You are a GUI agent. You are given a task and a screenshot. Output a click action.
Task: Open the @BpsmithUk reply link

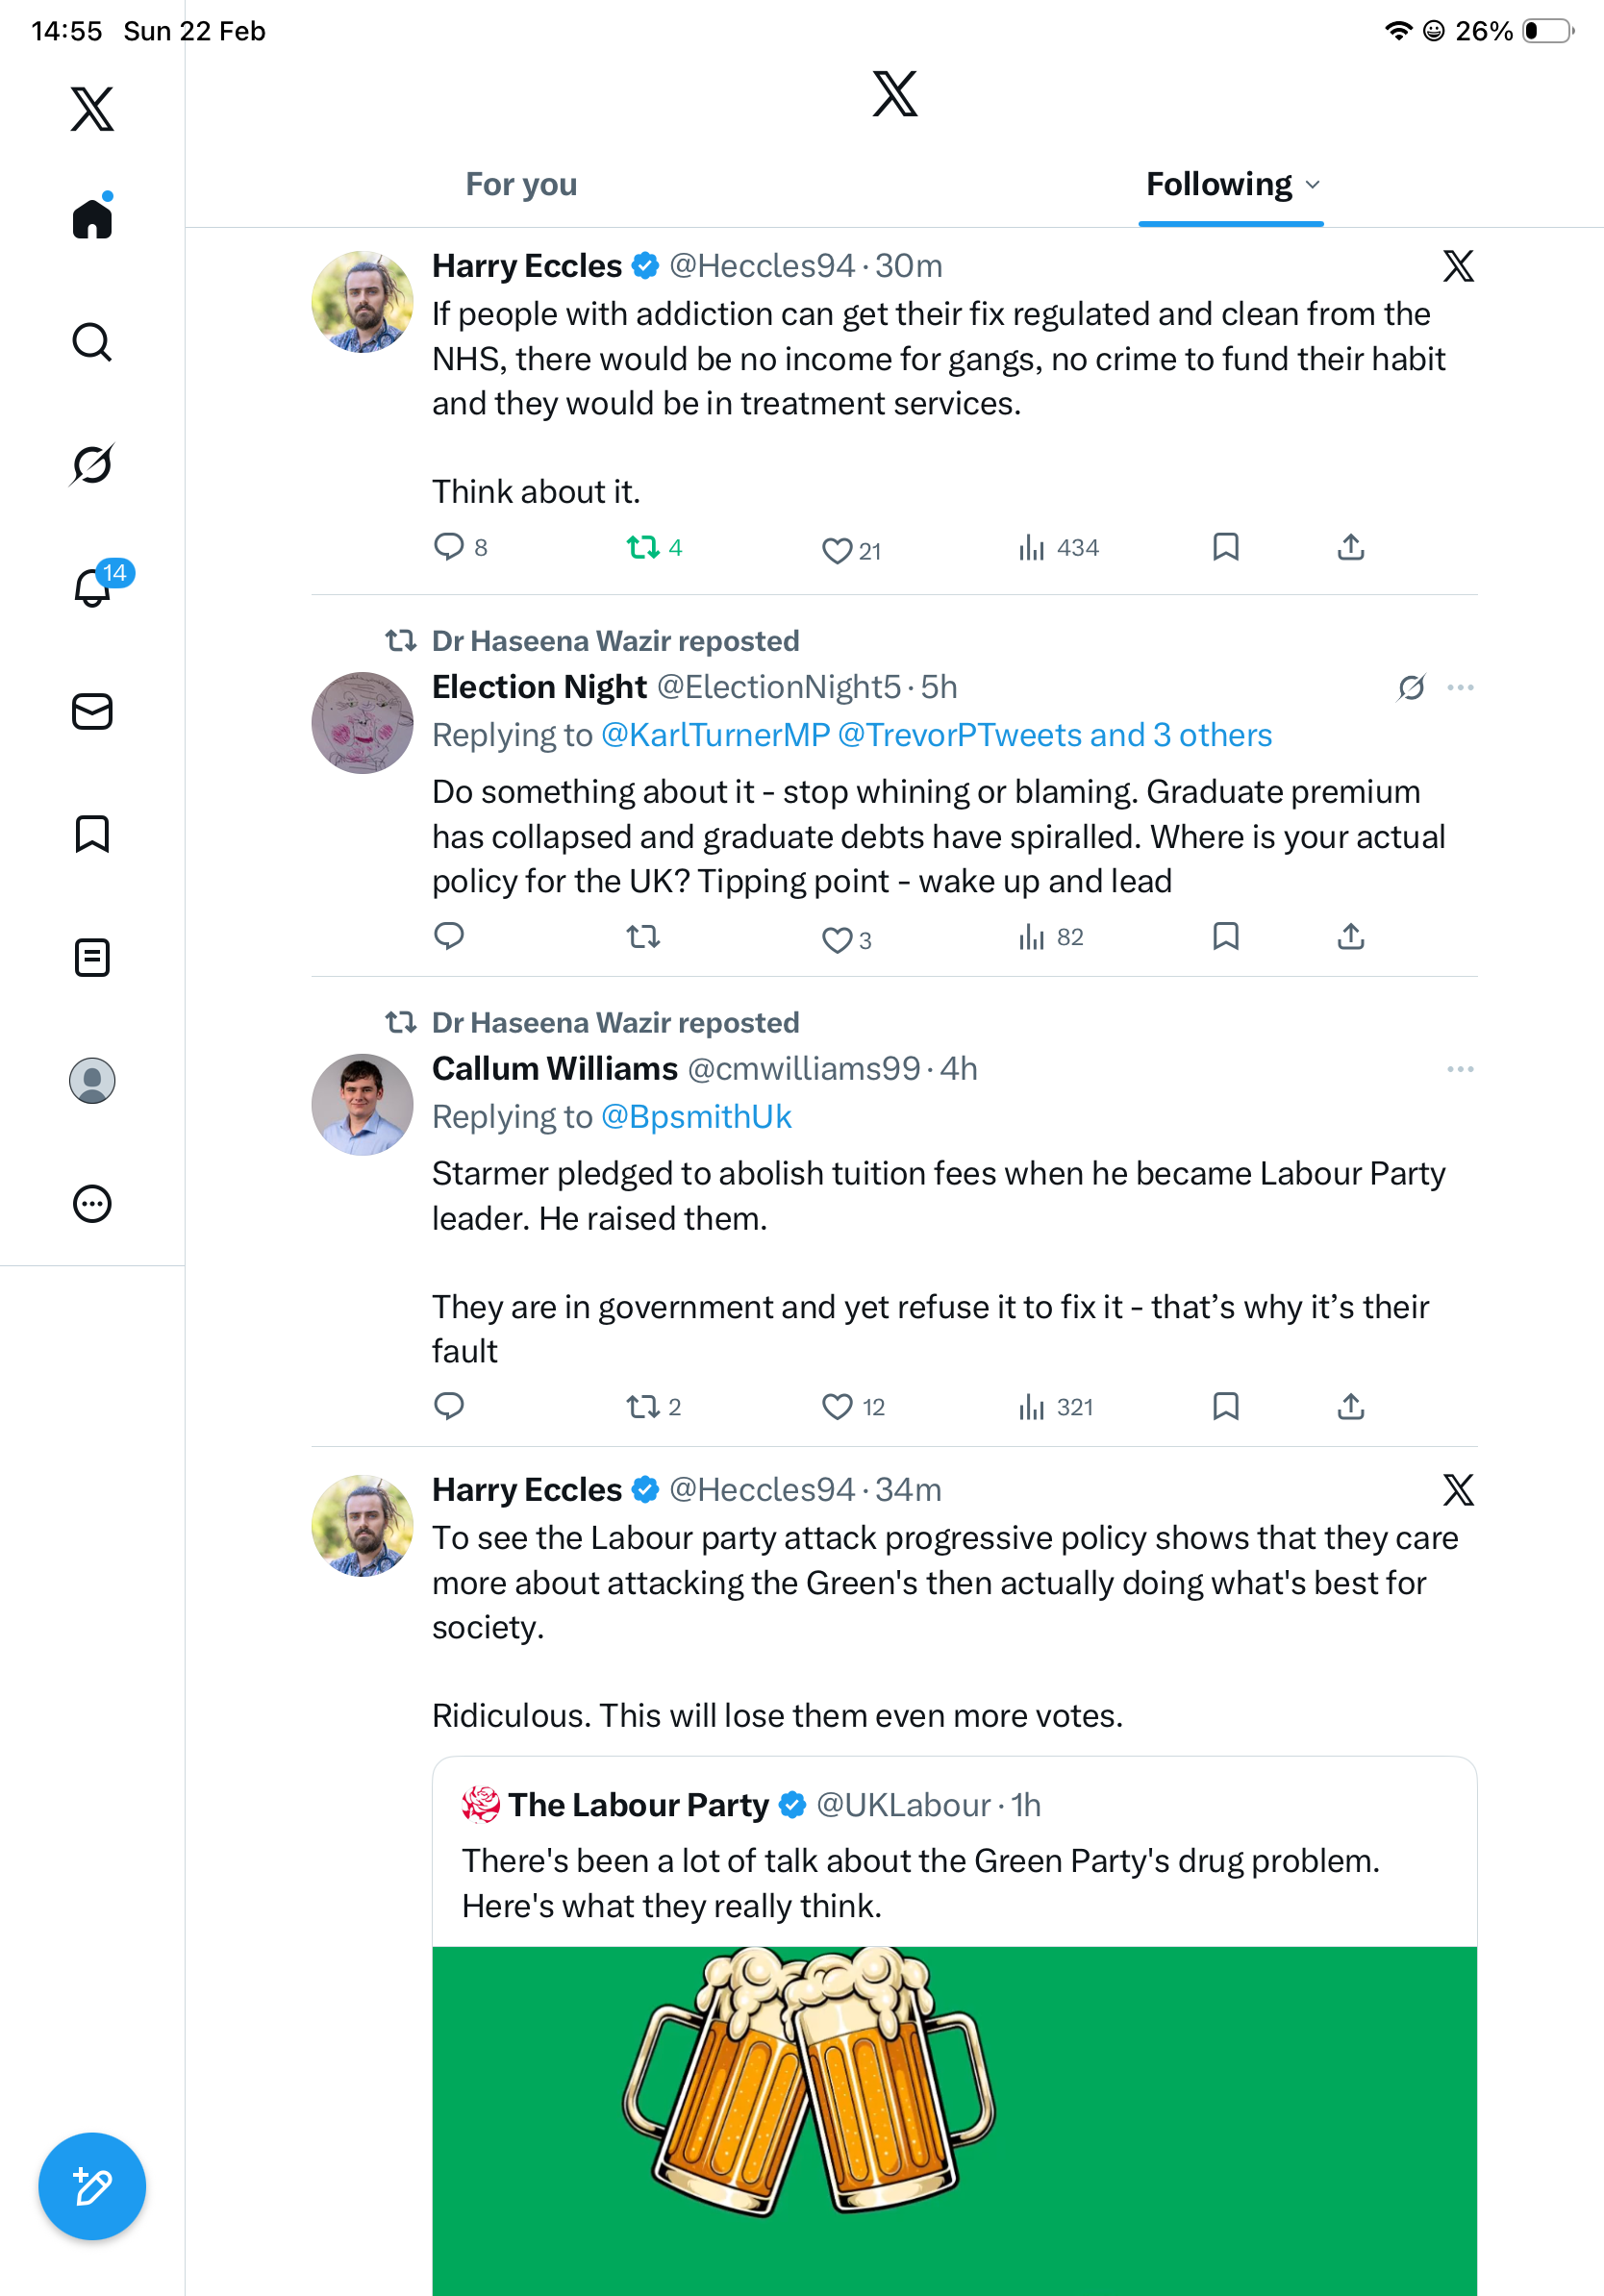(696, 1117)
